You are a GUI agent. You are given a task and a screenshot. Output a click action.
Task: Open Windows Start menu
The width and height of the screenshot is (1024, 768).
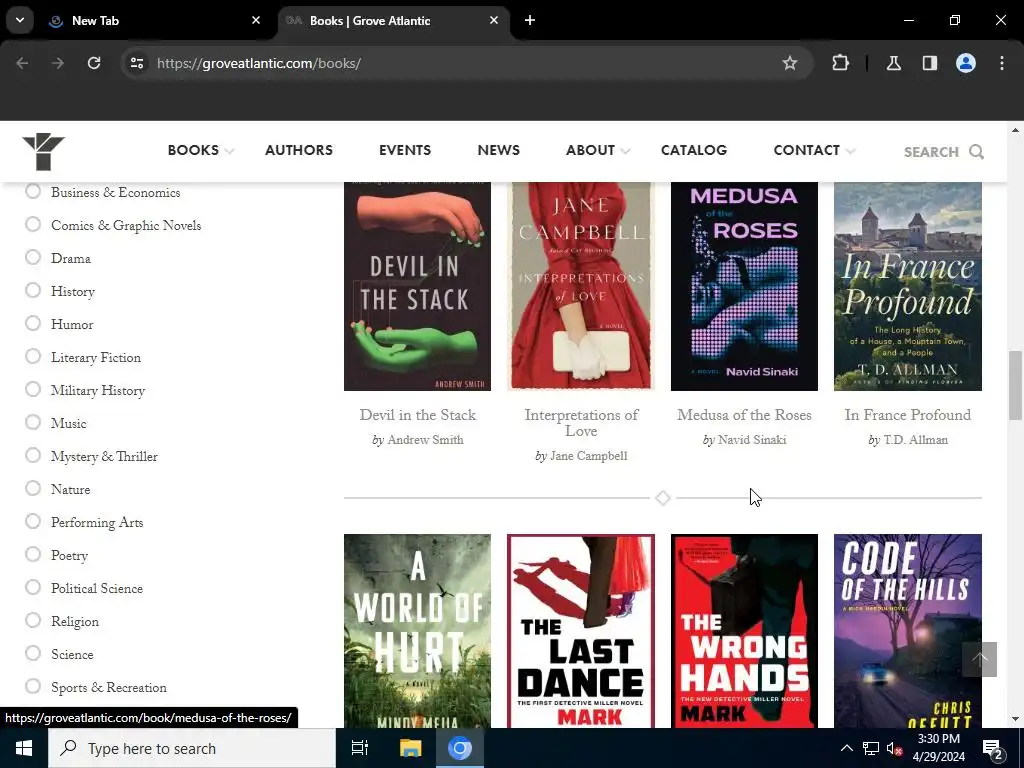(x=24, y=748)
